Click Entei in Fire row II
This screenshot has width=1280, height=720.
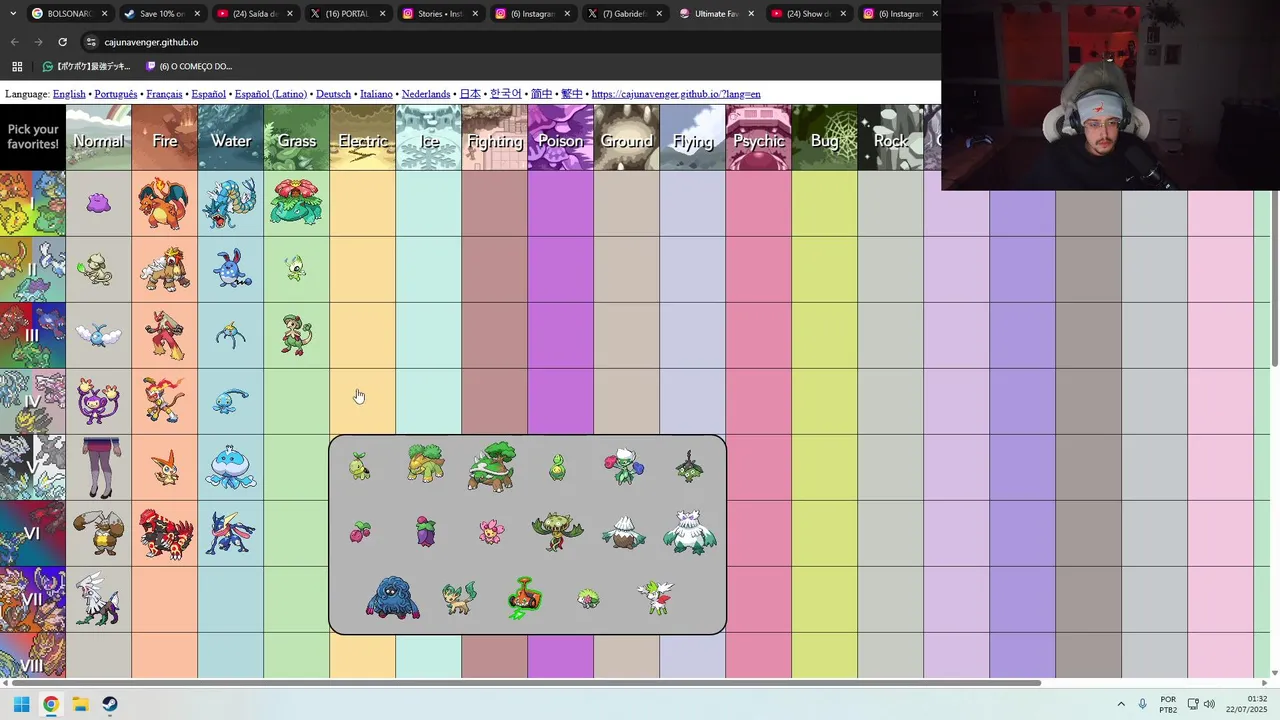(x=164, y=269)
